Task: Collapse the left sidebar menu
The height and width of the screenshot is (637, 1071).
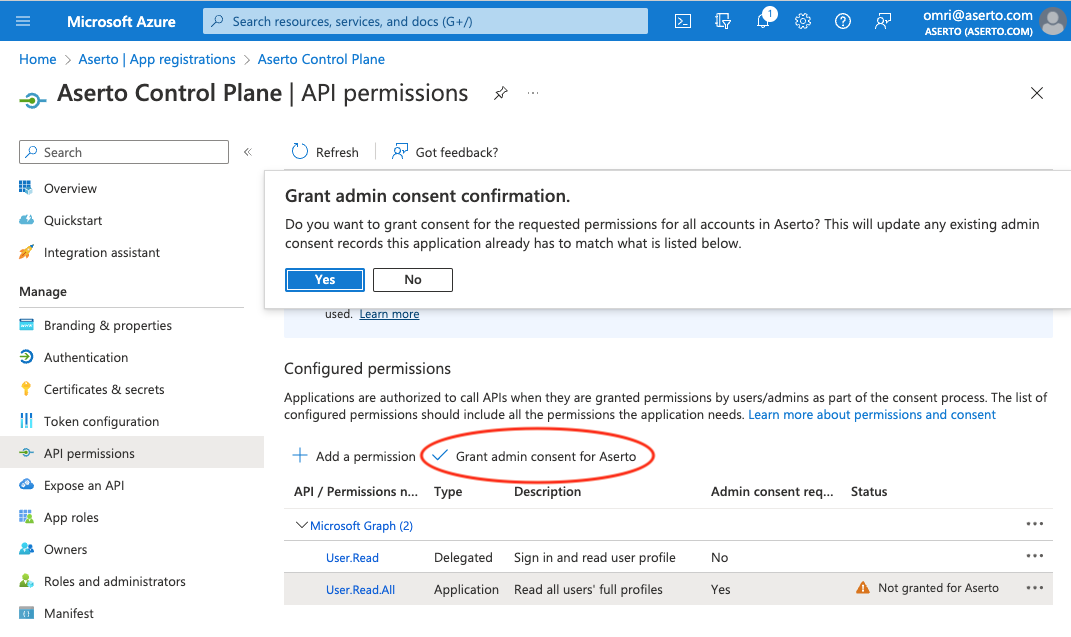Action: (x=248, y=152)
